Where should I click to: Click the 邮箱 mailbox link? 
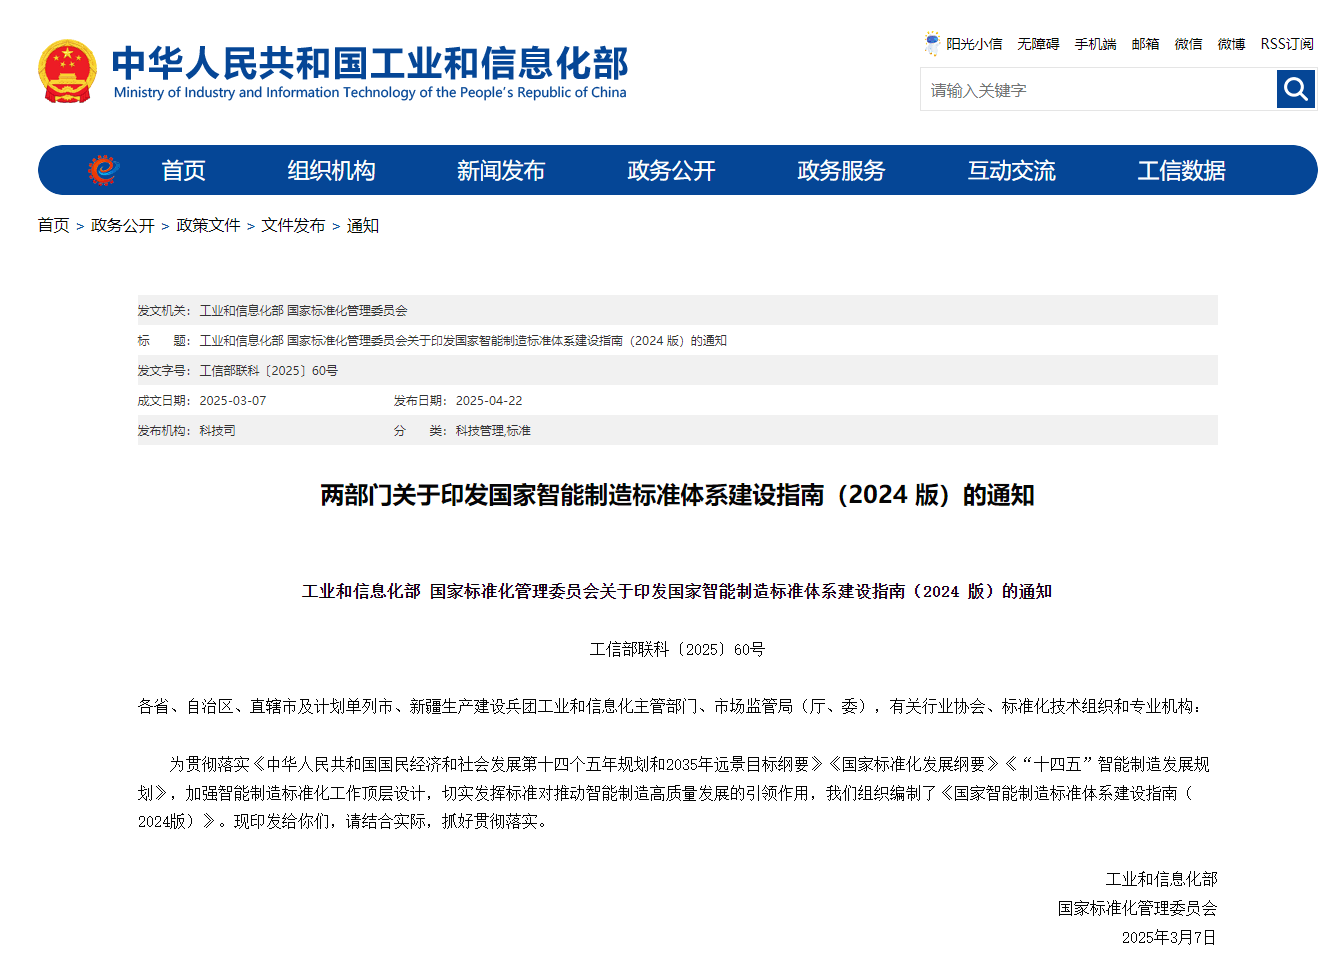tap(1145, 44)
